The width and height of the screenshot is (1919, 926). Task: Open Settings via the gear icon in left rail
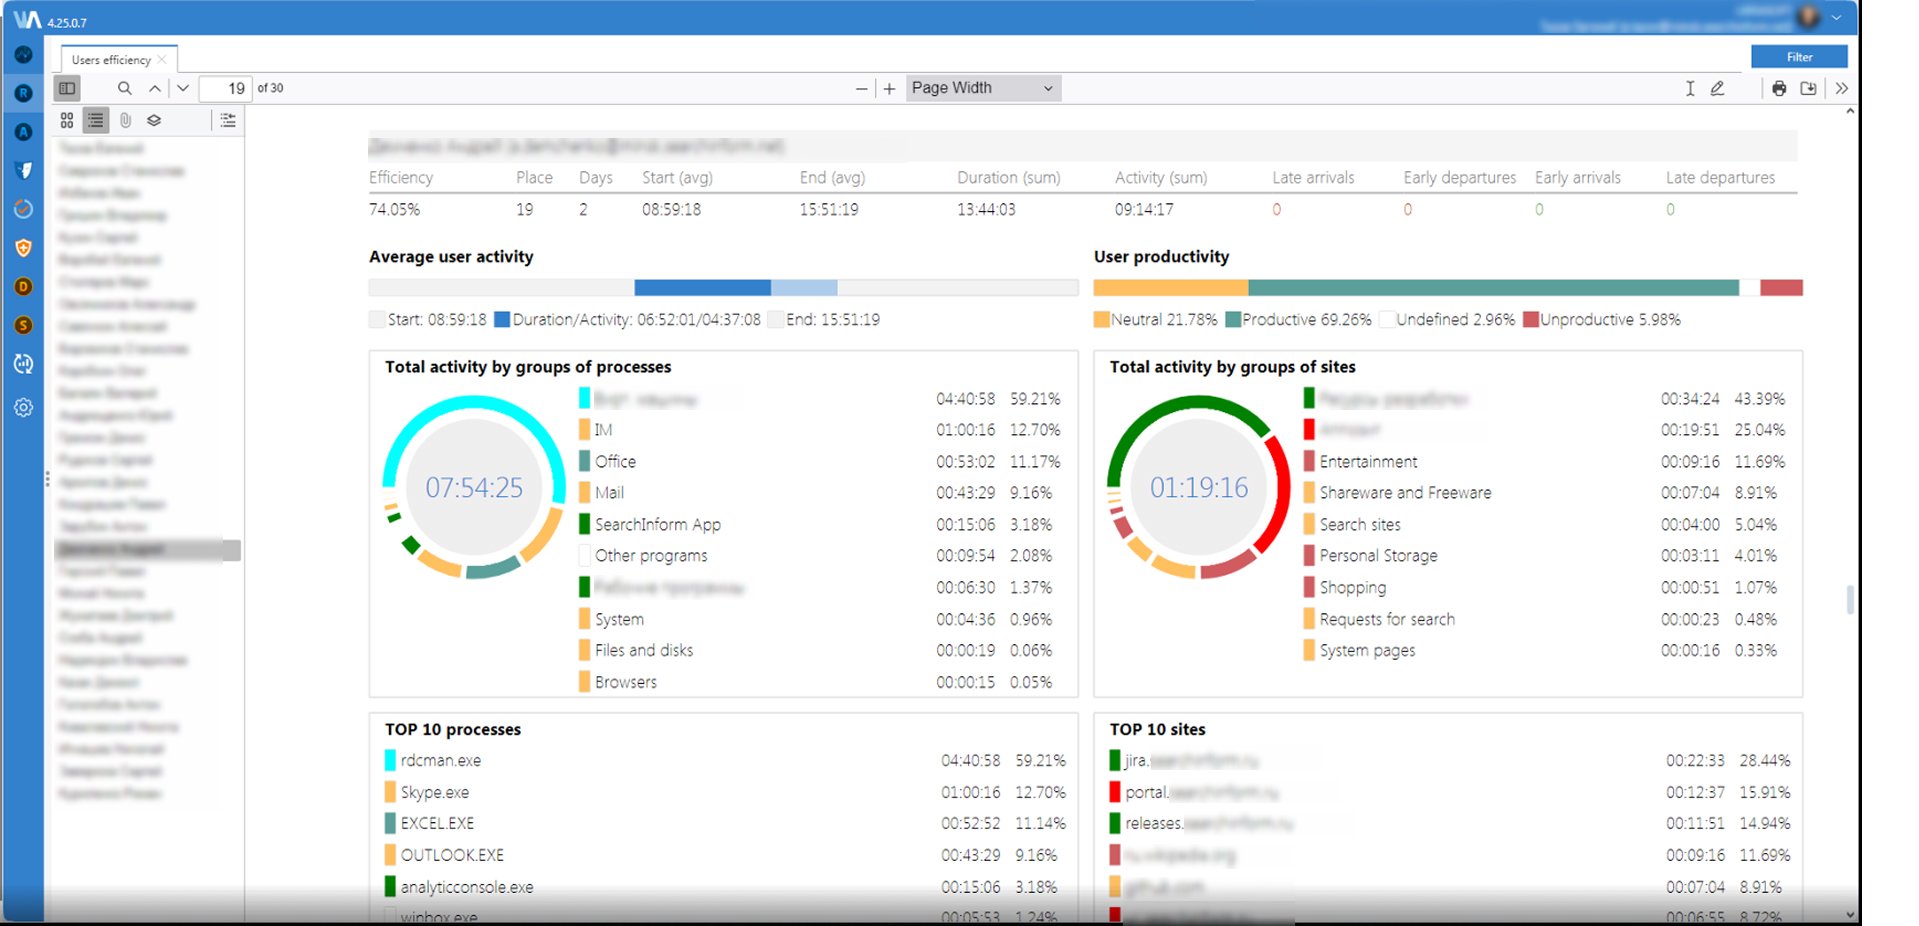pos(22,407)
